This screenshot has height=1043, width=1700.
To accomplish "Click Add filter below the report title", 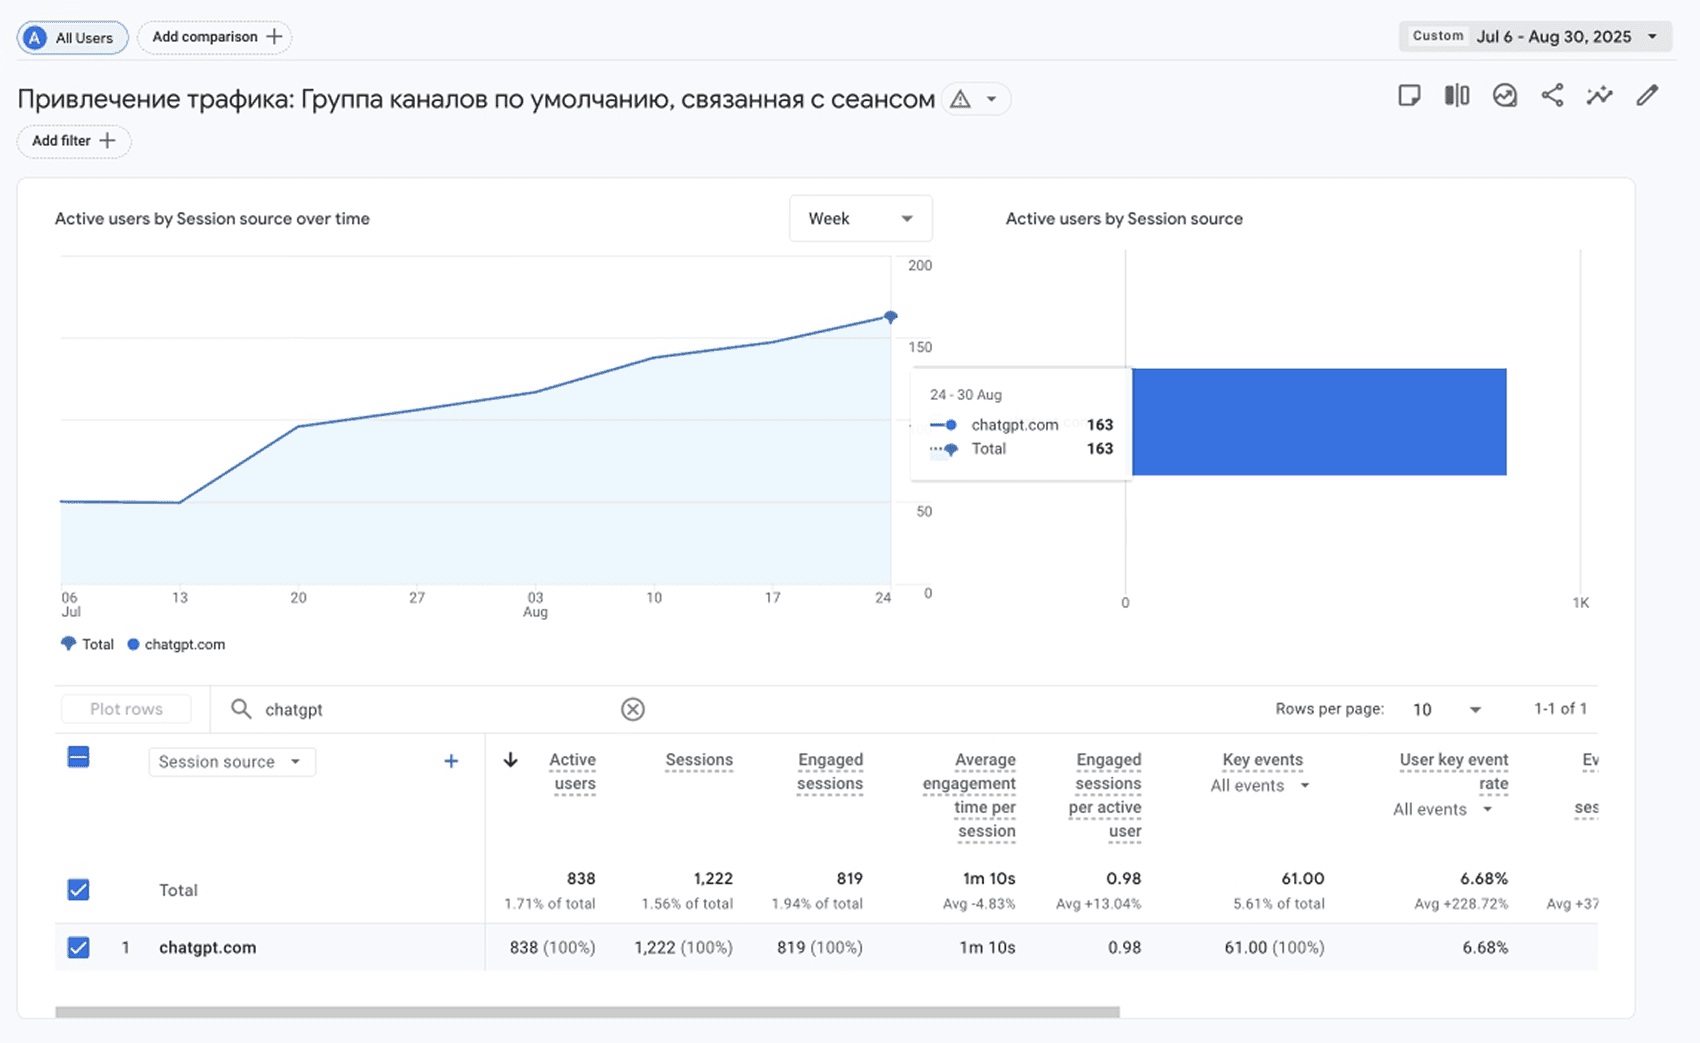I will coord(73,141).
